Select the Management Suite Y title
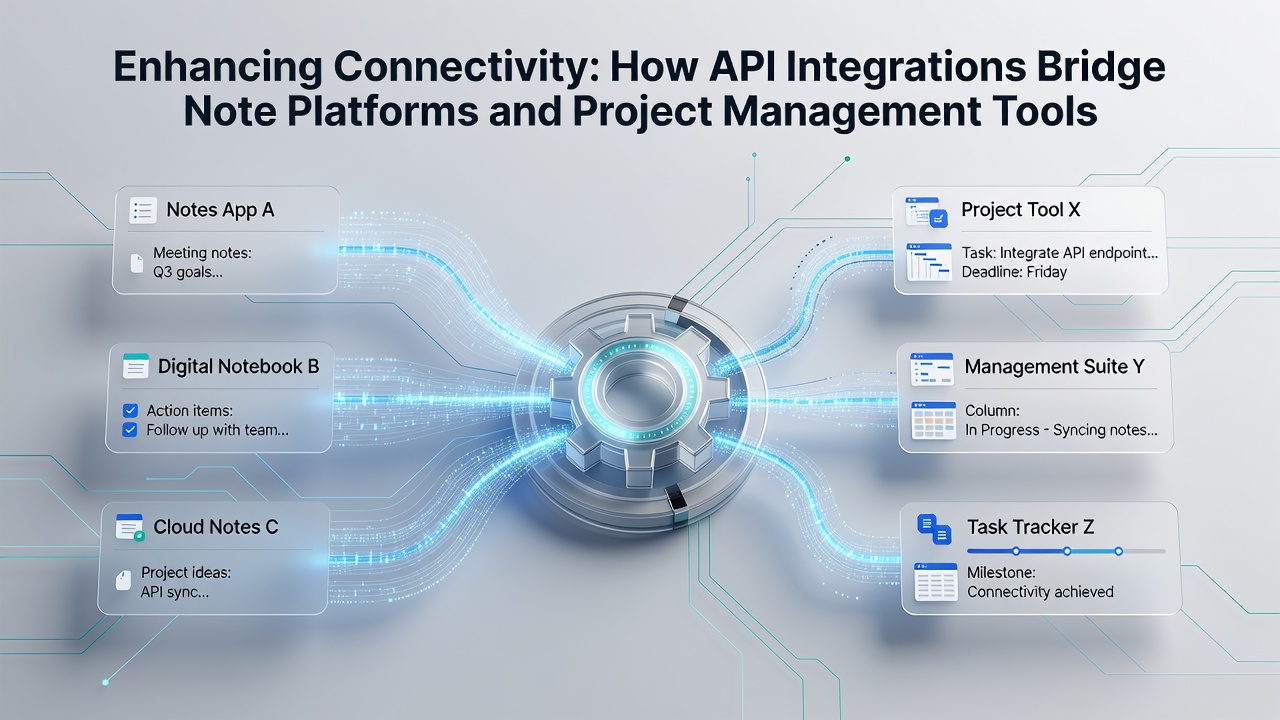Screen dimensions: 1280x720 coord(1054,367)
